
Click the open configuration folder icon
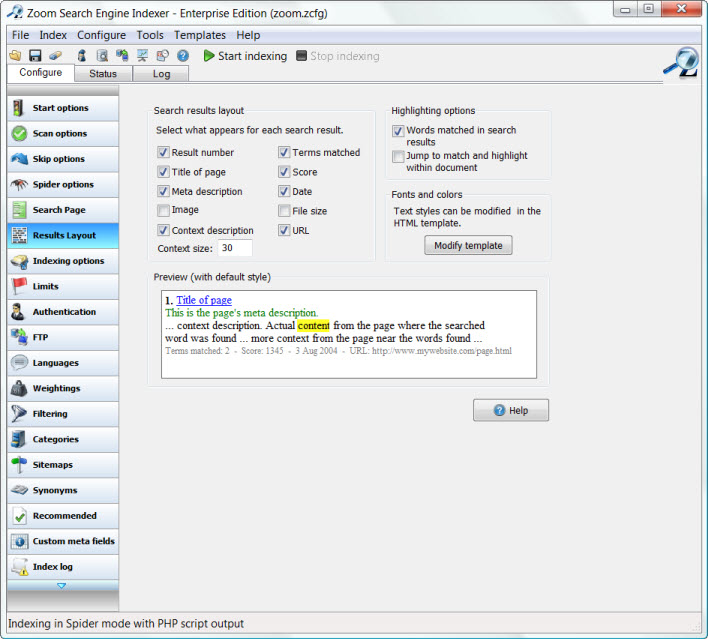coord(15,56)
